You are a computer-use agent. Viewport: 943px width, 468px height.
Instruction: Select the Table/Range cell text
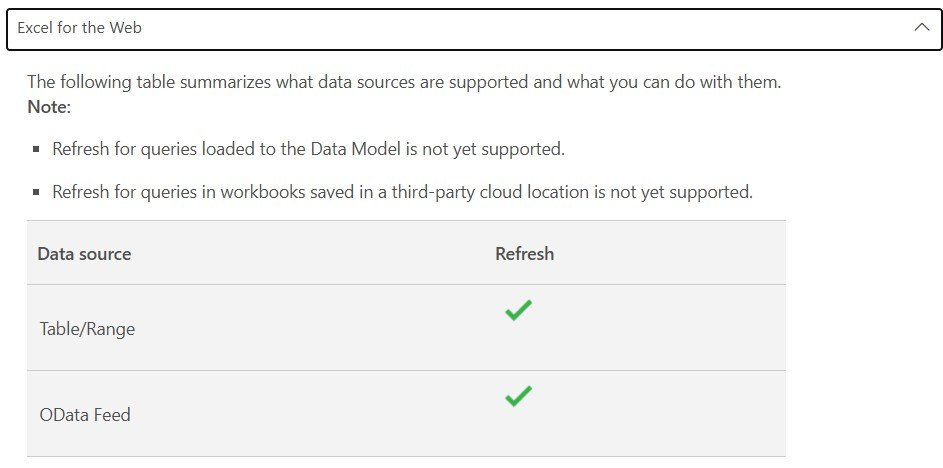[87, 329]
